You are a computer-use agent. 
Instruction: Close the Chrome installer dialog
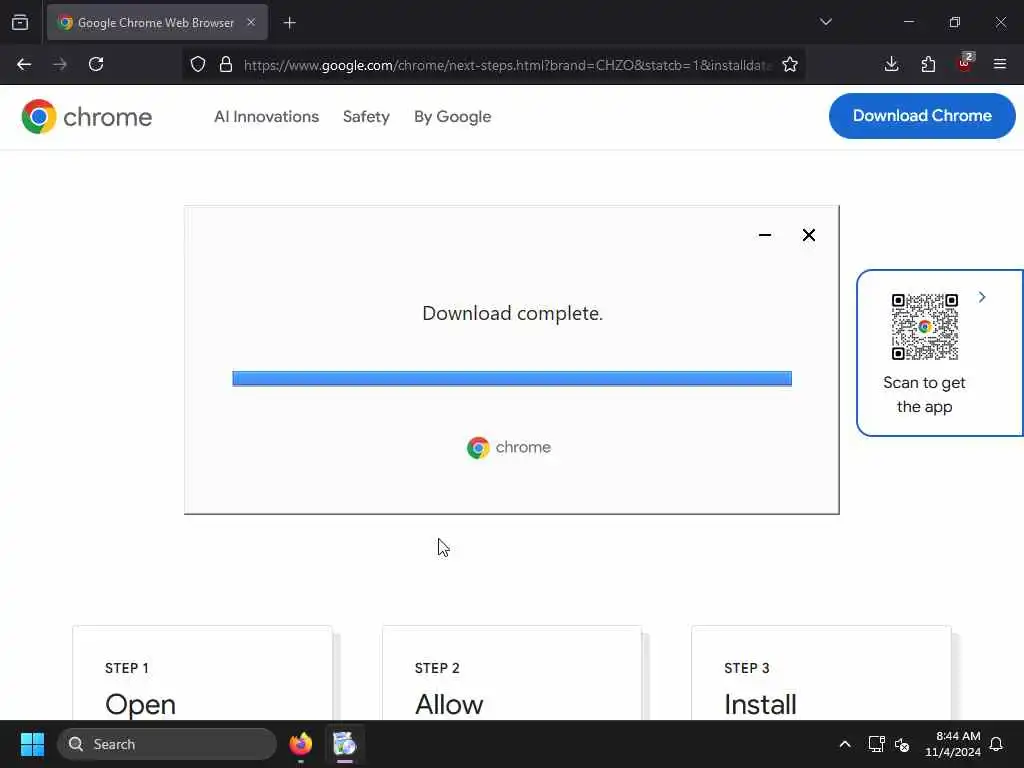pos(808,235)
